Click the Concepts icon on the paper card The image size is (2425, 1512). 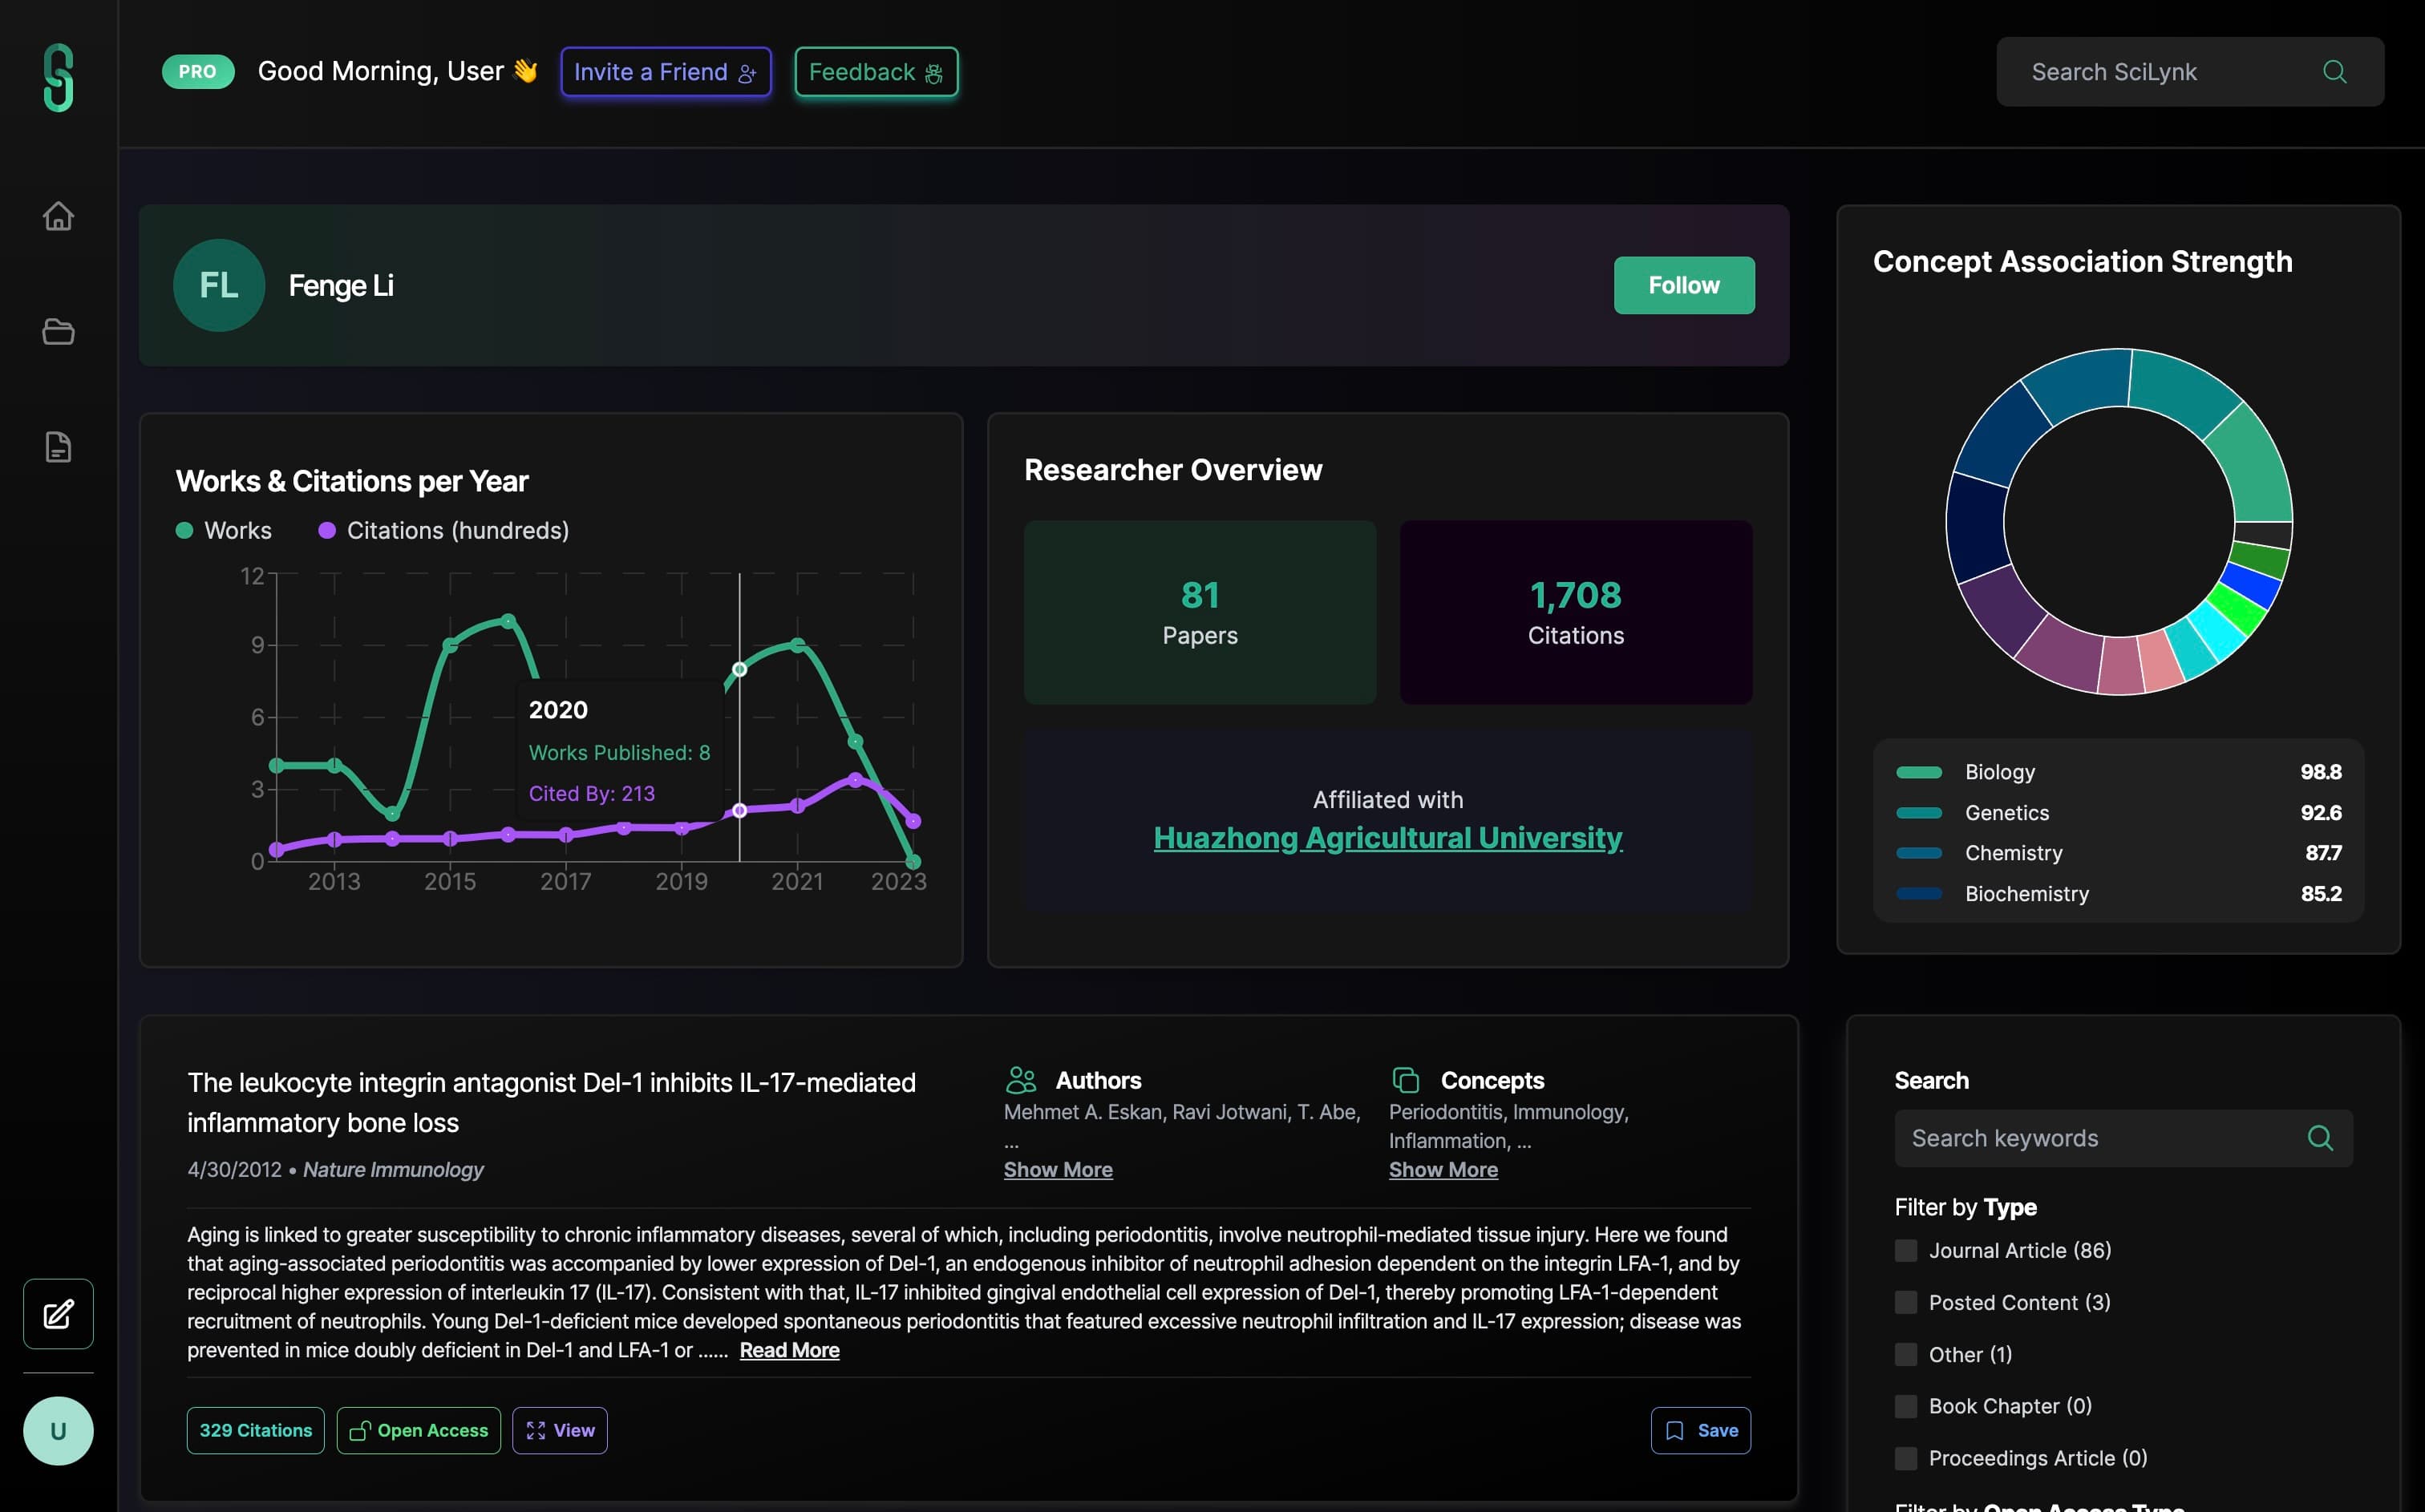pos(1406,1080)
